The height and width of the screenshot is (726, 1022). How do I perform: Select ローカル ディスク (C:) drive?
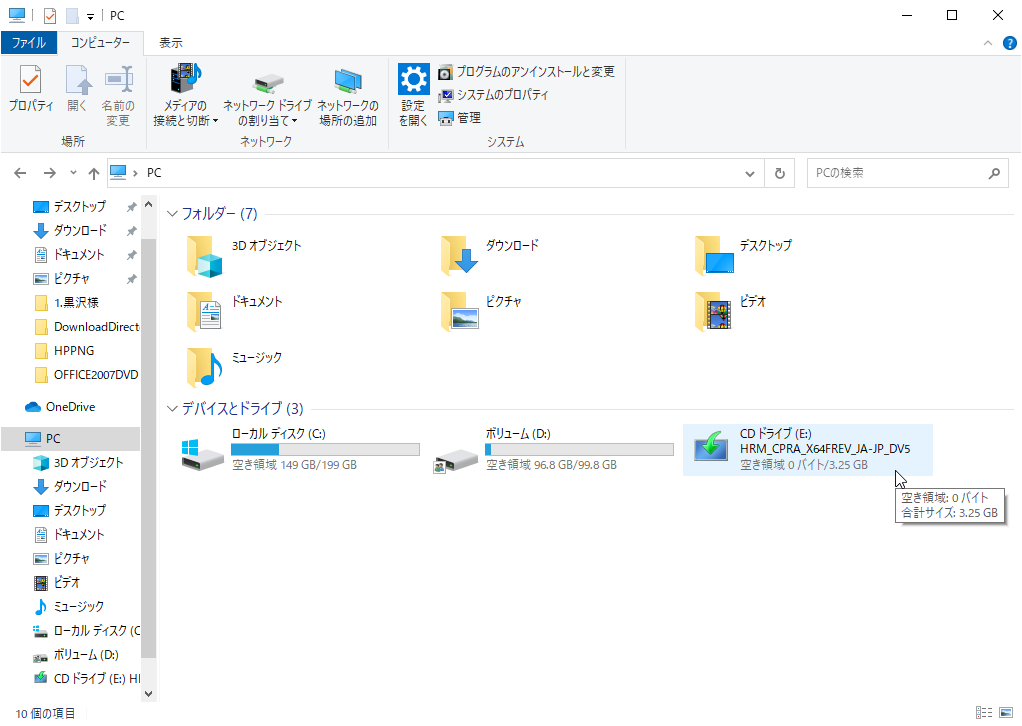click(300, 450)
